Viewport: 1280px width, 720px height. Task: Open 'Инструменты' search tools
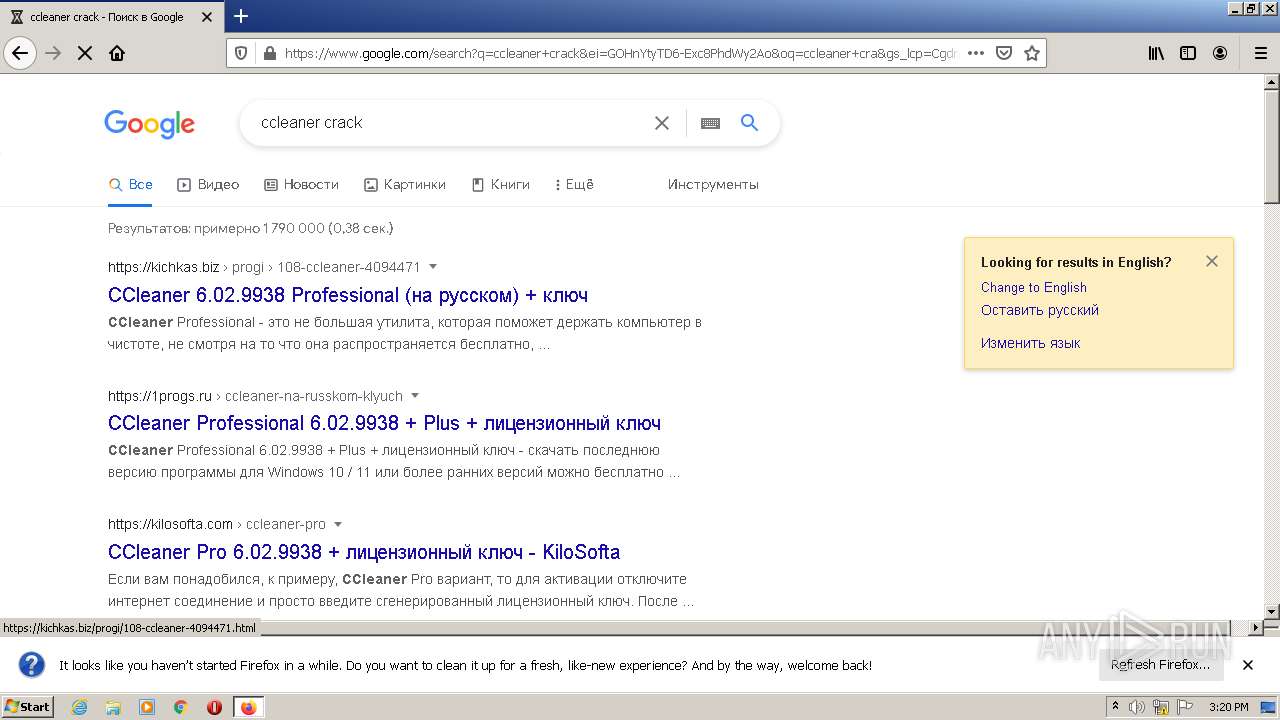(x=713, y=184)
